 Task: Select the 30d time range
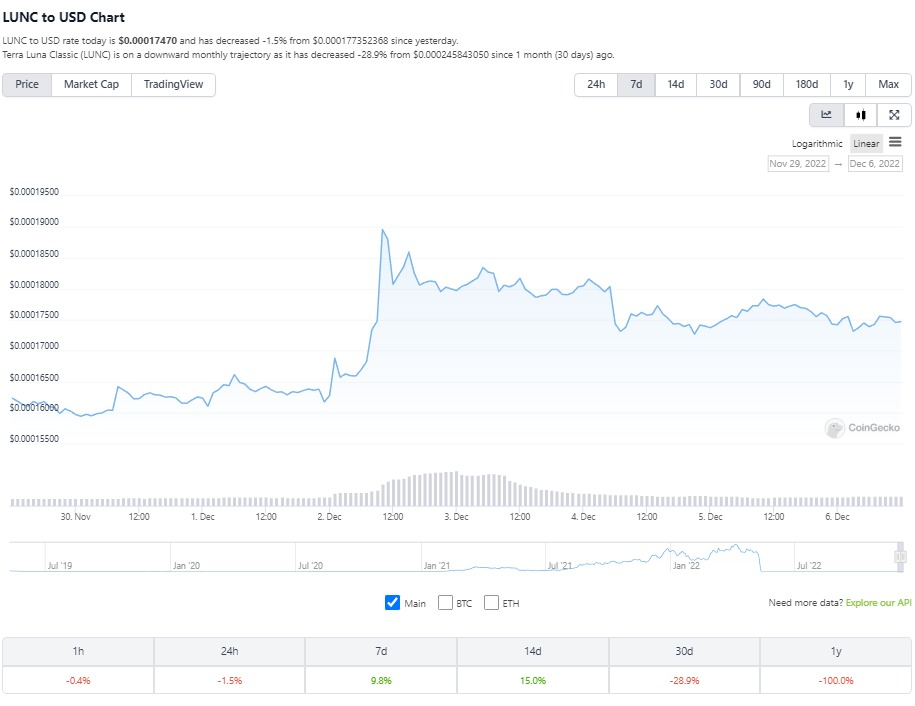[x=718, y=85]
